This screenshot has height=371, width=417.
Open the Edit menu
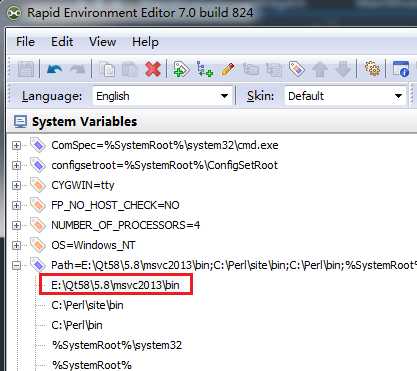62,42
